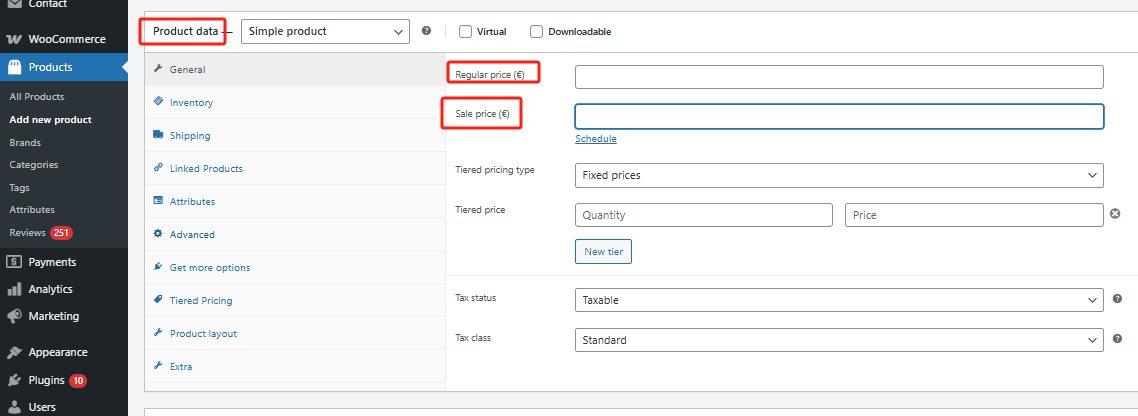Click the Extra wrench icon
Screen dimensions: 1138x416
pos(158,366)
